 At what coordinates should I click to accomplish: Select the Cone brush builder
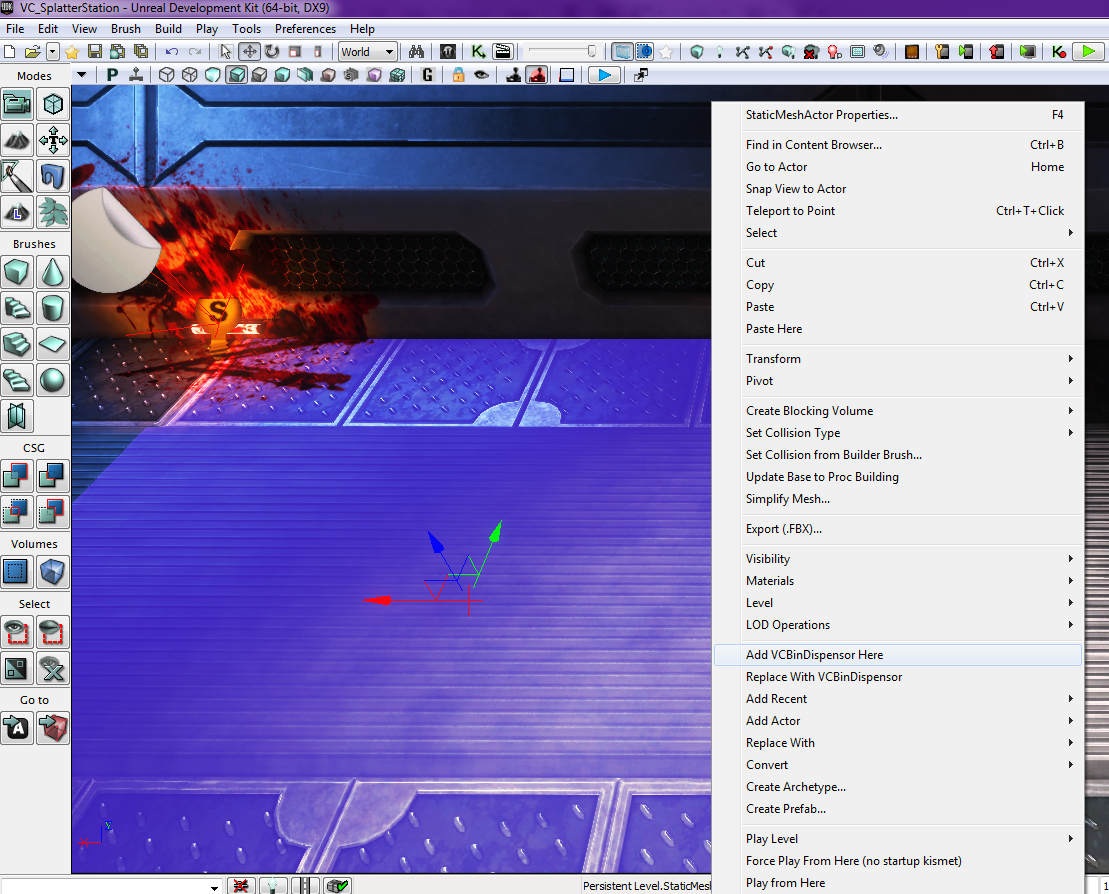(x=53, y=272)
